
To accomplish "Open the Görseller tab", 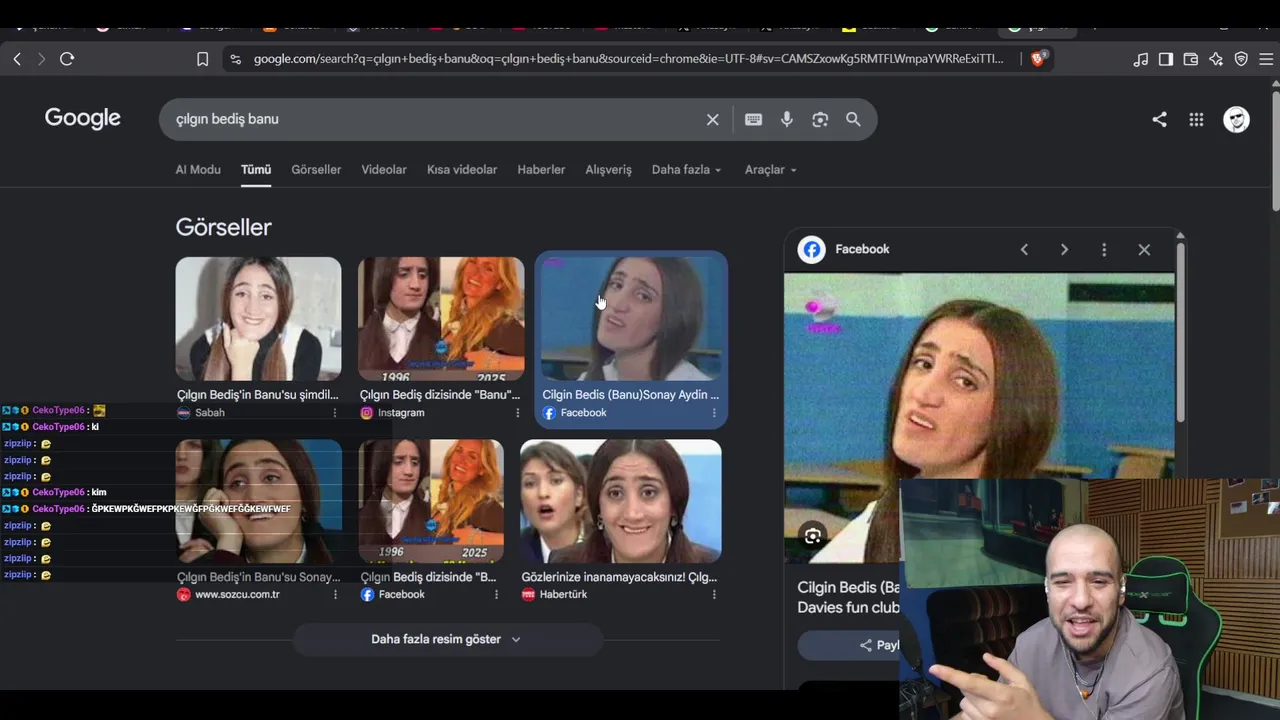I will (316, 170).
